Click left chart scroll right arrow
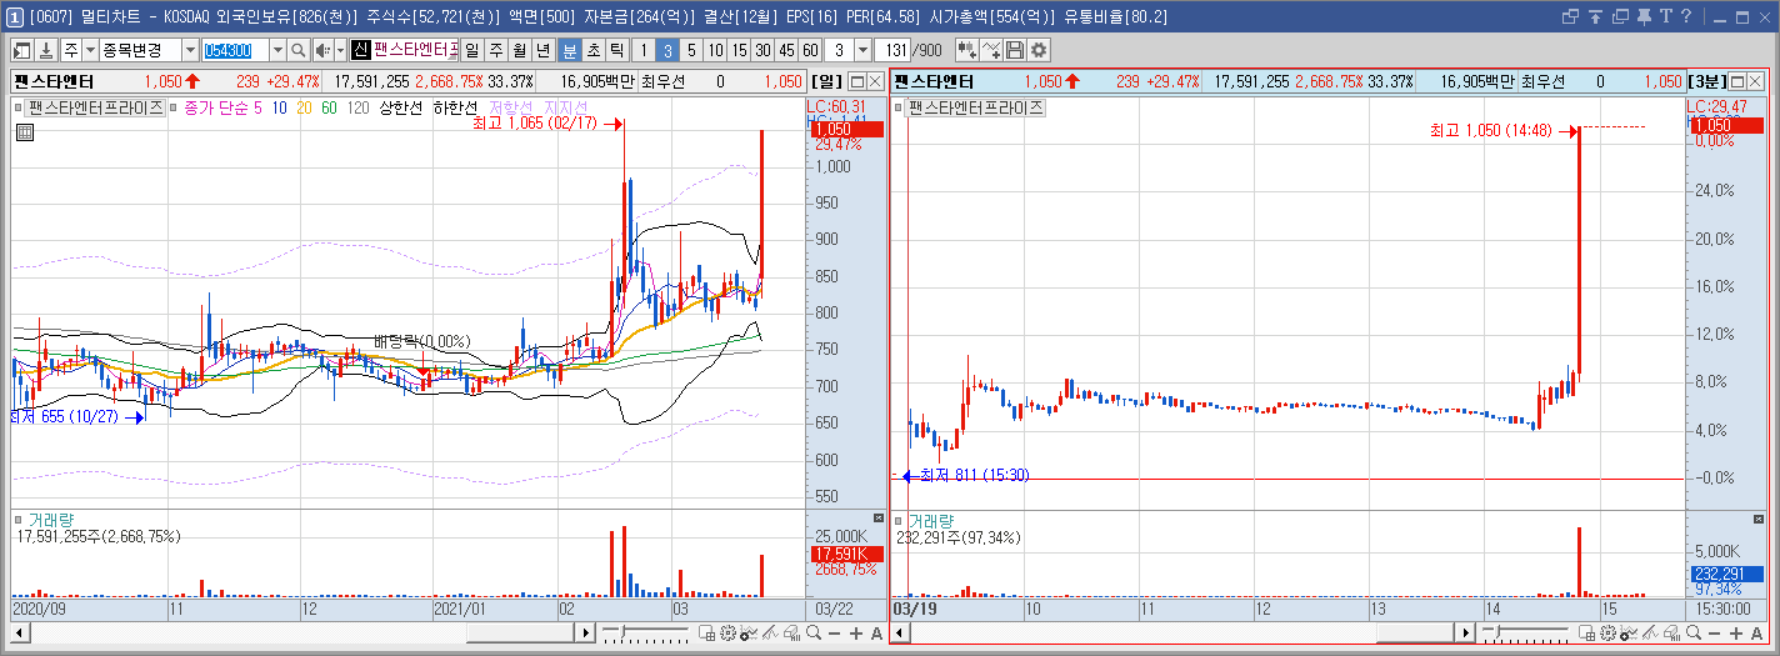 (x=586, y=633)
